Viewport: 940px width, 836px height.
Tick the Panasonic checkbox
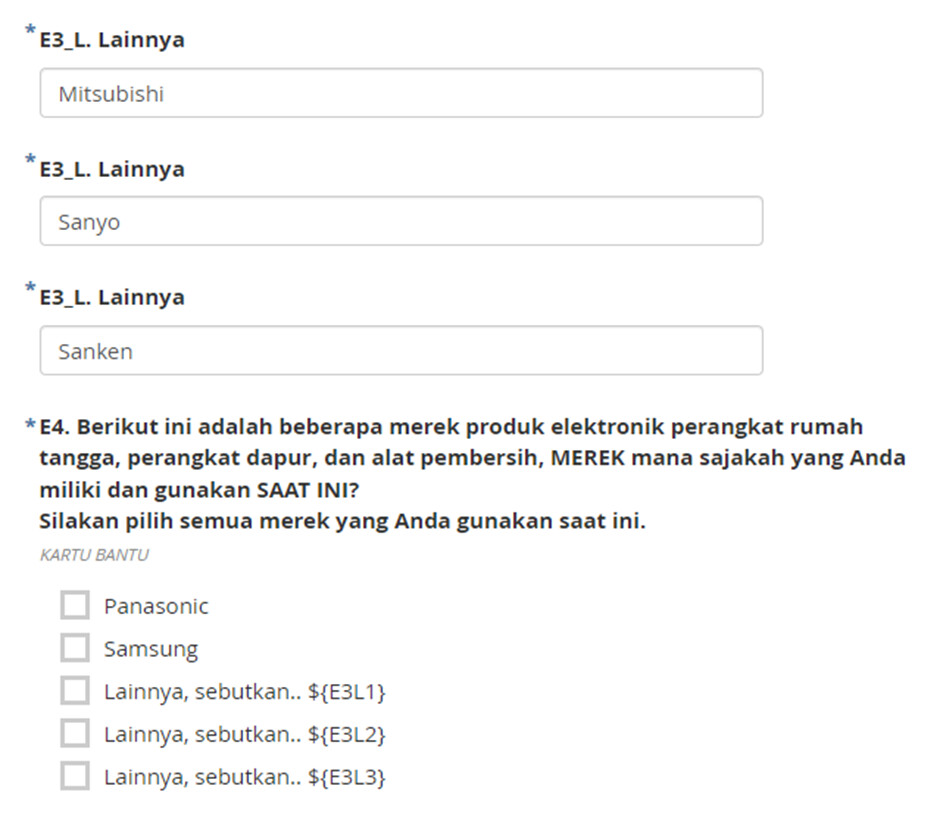pos(75,605)
